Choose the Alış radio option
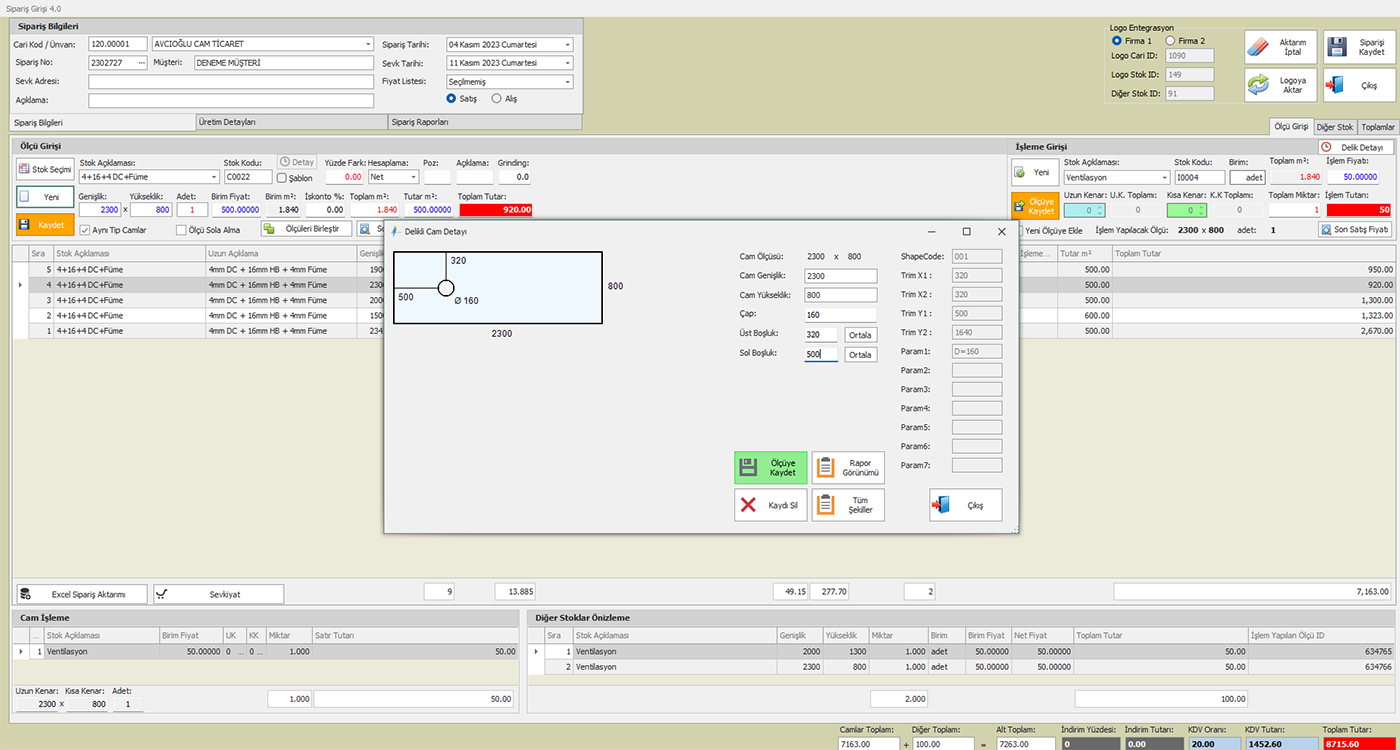The height and width of the screenshot is (750, 1400). pos(497,99)
